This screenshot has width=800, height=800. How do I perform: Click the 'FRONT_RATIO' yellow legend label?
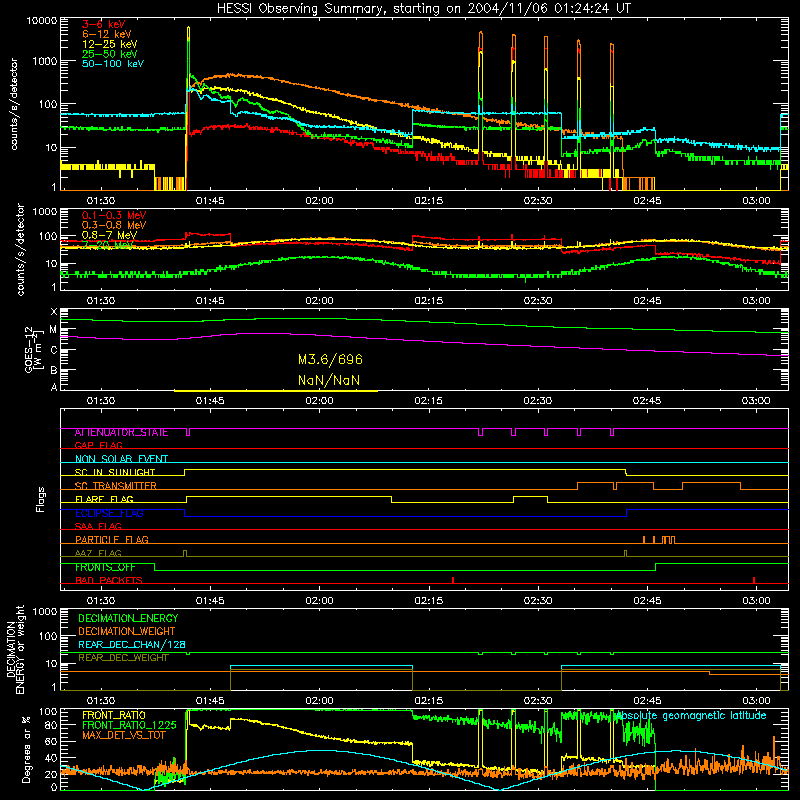[x=114, y=715]
